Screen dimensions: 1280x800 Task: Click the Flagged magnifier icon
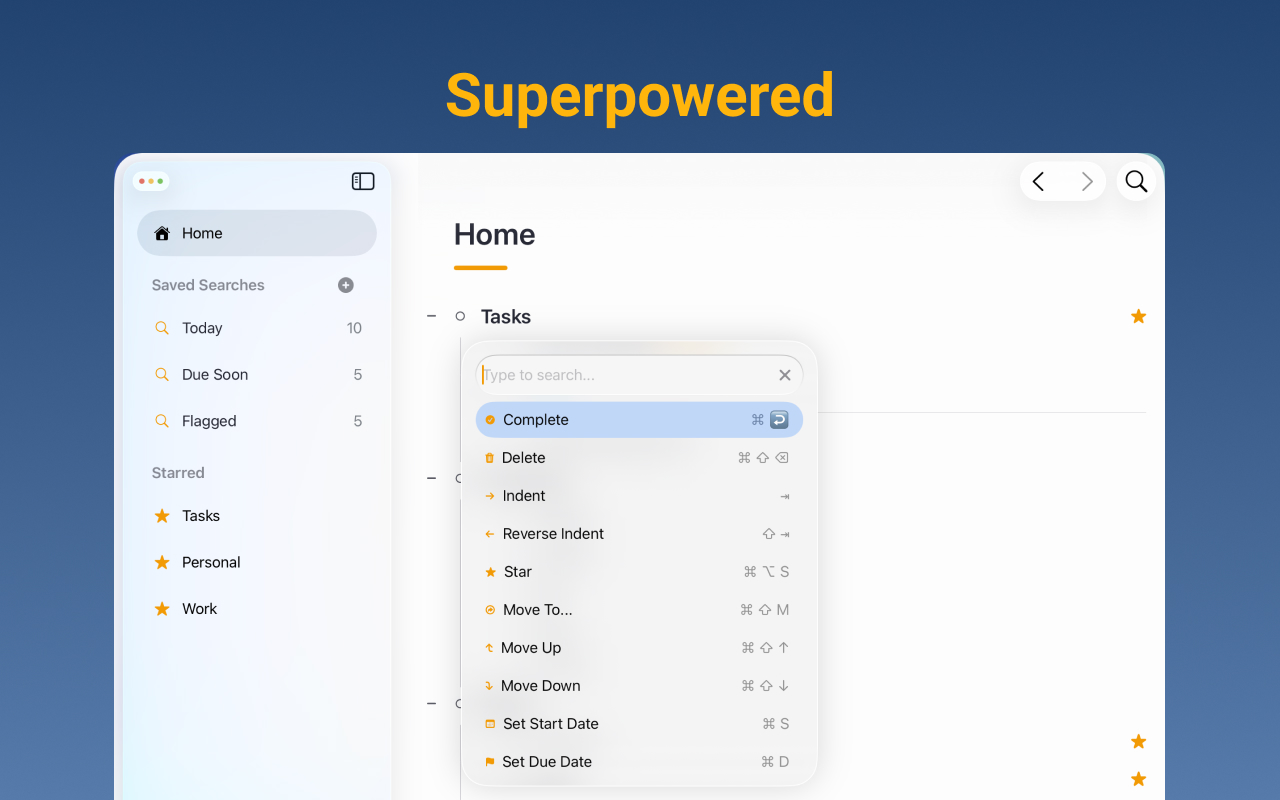click(x=162, y=421)
